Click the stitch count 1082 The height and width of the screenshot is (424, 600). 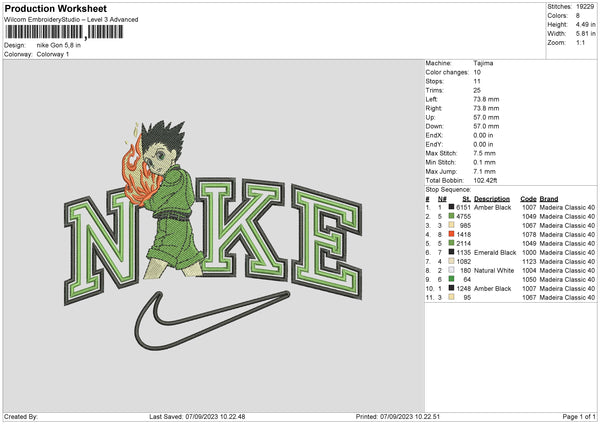click(463, 261)
